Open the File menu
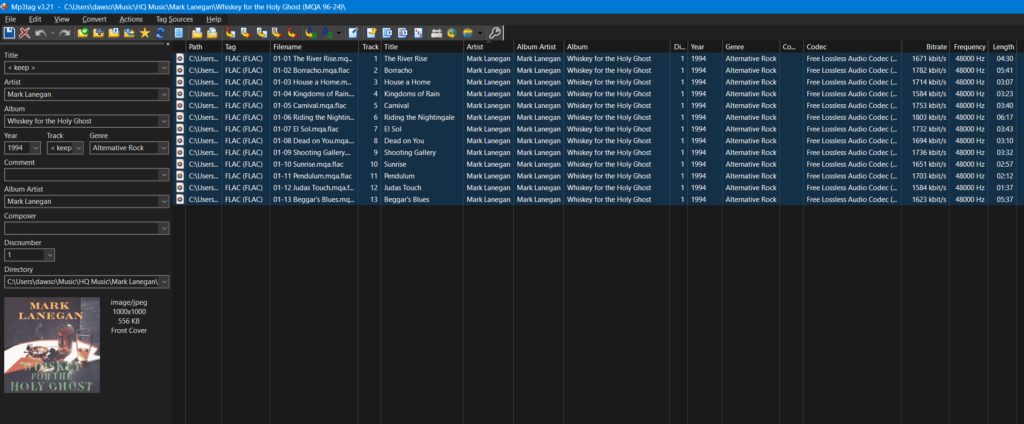This screenshot has width=1024, height=424. tap(10, 19)
